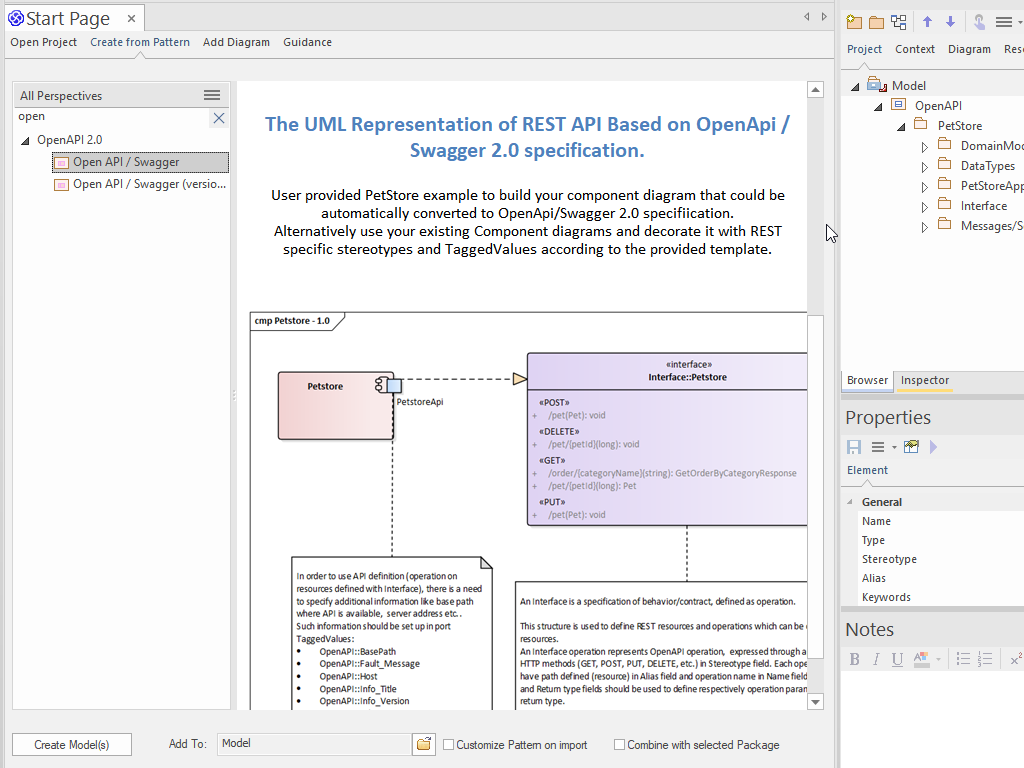The width and height of the screenshot is (1024, 768).
Task: Enable Combine with selected Package checkbox
Action: click(x=619, y=744)
